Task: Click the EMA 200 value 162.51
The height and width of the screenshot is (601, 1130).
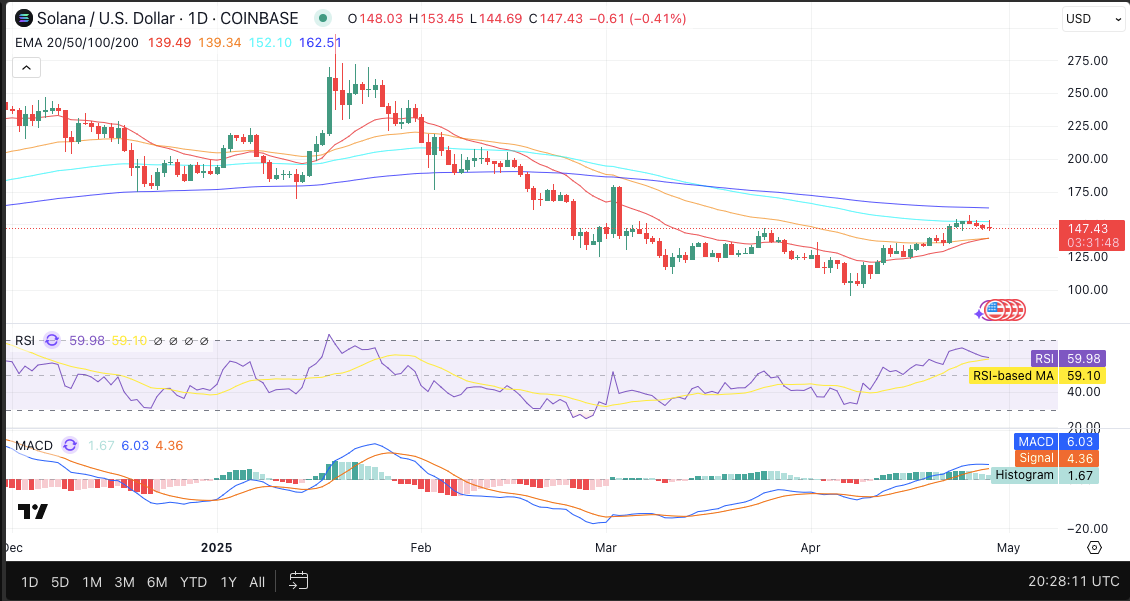Action: click(x=320, y=43)
